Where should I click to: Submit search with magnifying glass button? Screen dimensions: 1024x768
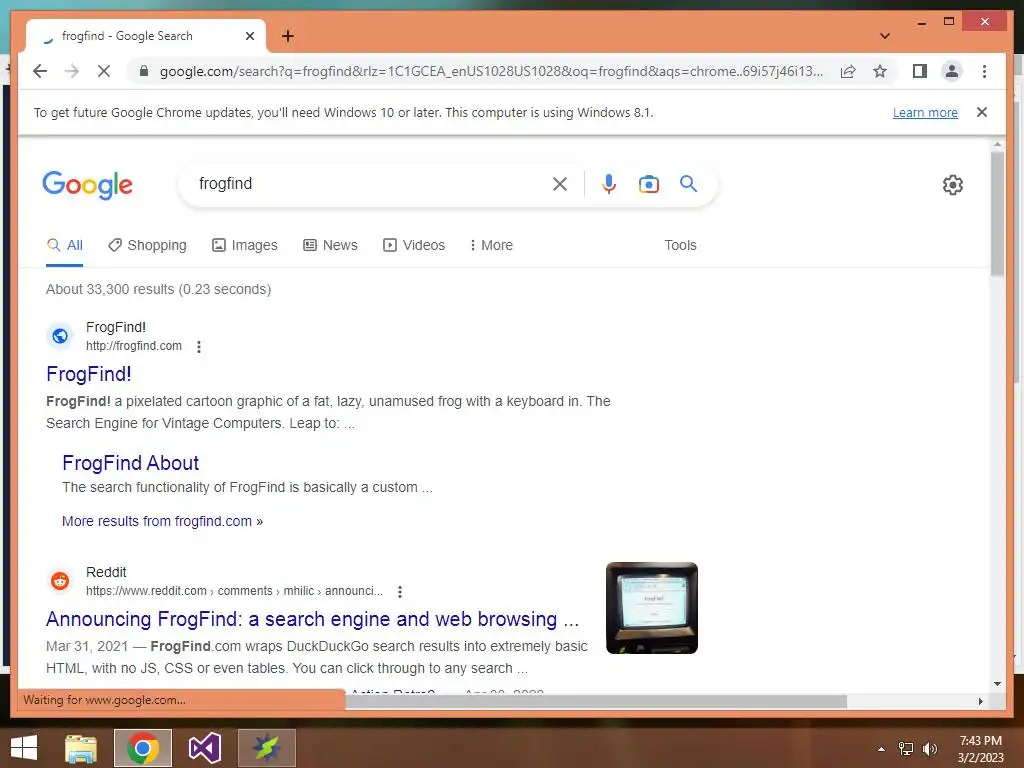(x=688, y=184)
